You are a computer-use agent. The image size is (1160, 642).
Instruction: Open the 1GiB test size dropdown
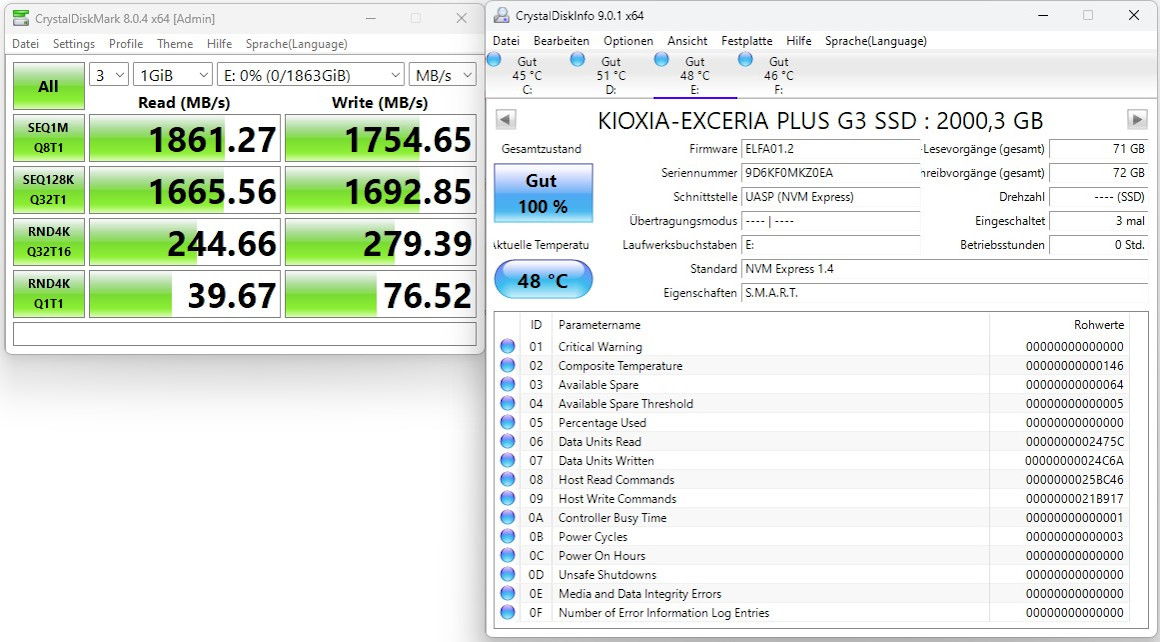(x=173, y=75)
